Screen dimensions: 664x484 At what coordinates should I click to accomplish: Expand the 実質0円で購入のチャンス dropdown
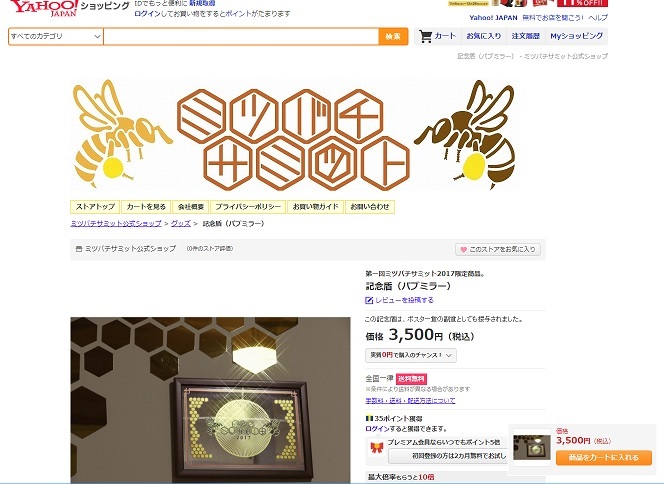(x=411, y=355)
